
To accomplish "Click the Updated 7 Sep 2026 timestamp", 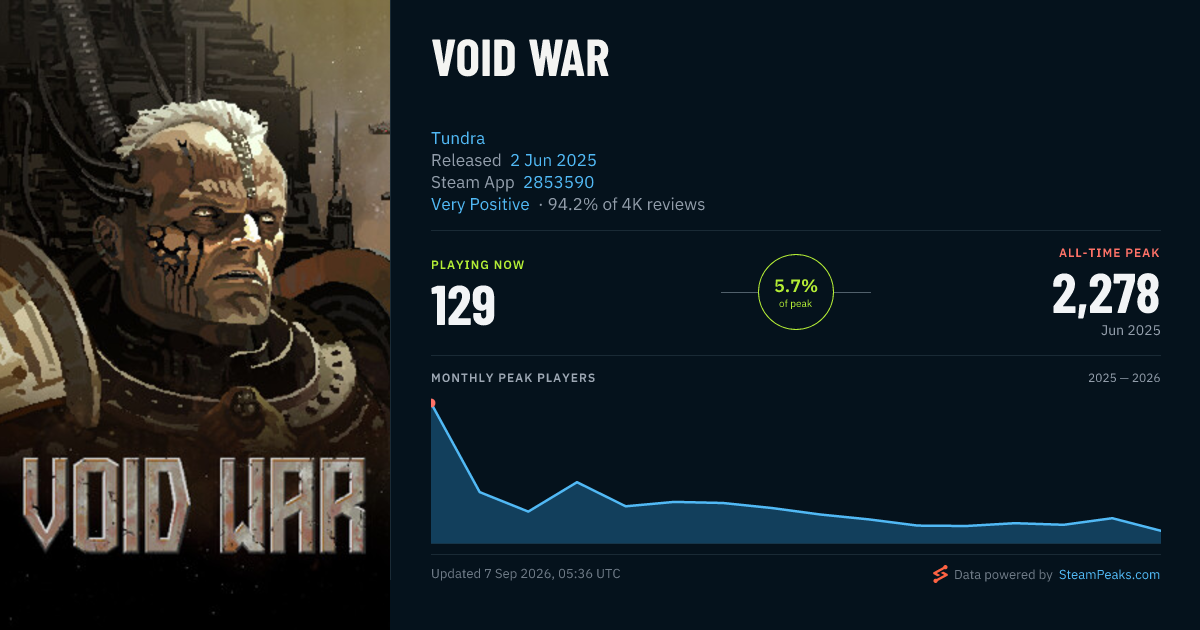I will (x=526, y=574).
